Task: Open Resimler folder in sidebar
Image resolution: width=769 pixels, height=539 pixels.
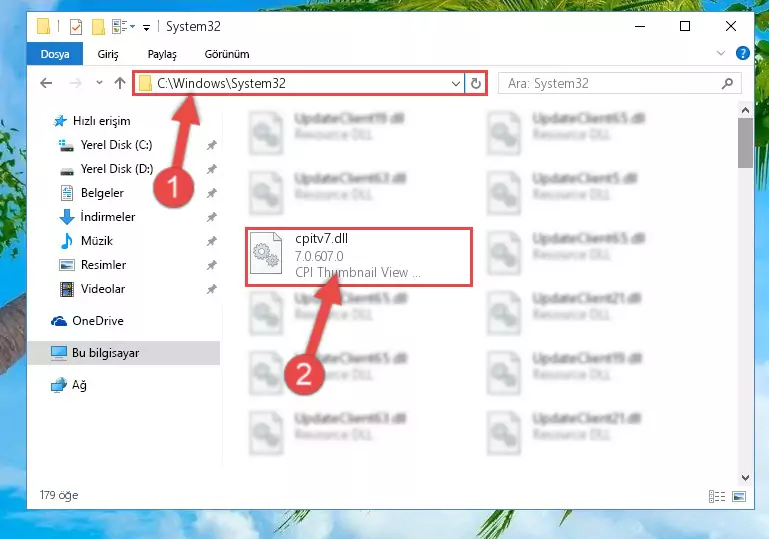Action: click(x=103, y=265)
